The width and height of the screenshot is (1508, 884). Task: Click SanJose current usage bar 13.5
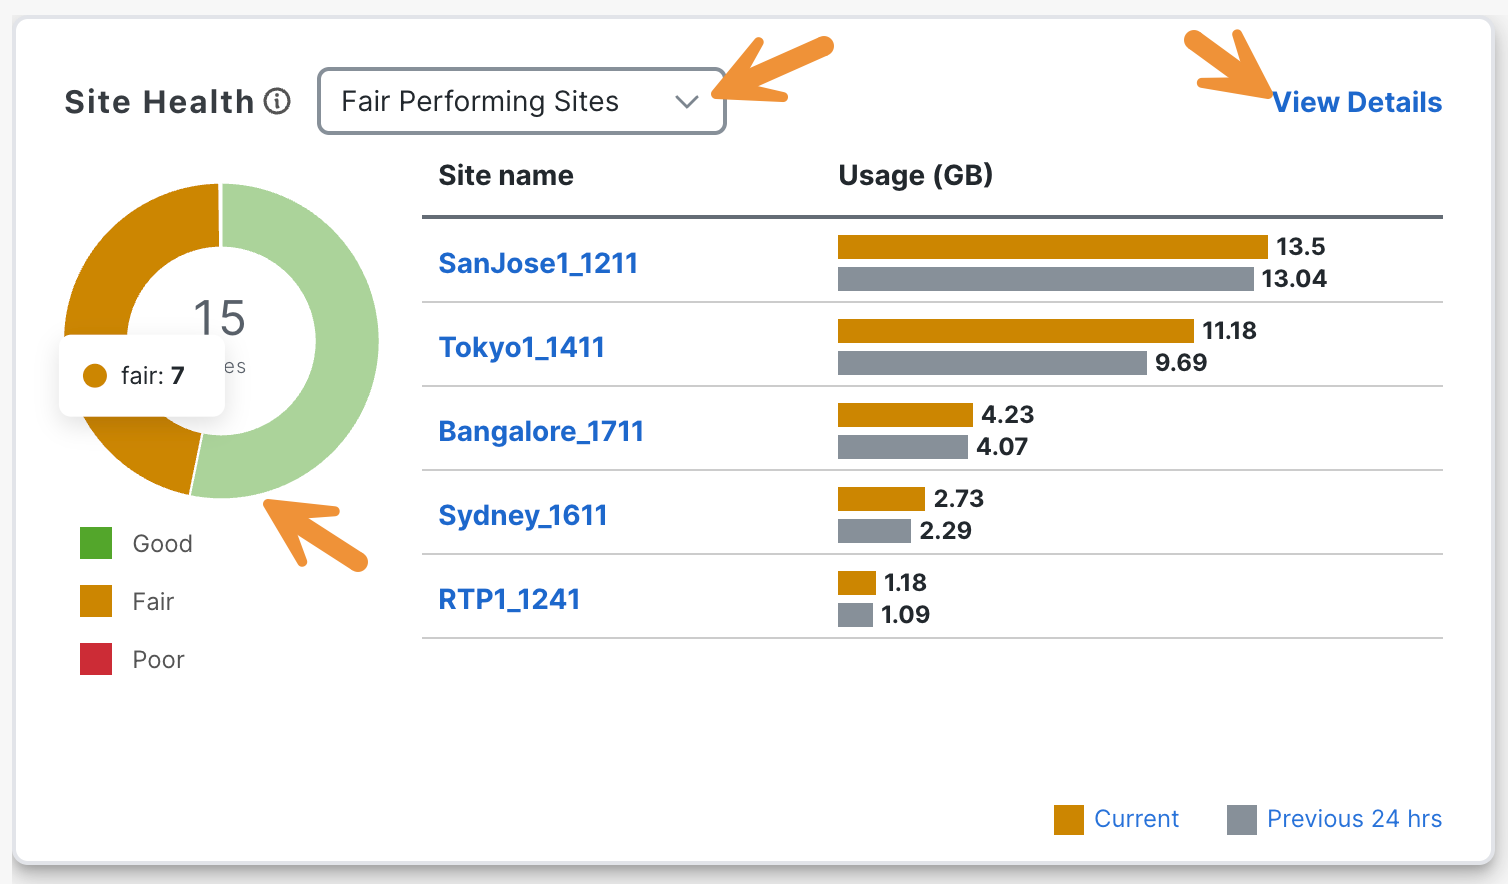tap(1053, 247)
